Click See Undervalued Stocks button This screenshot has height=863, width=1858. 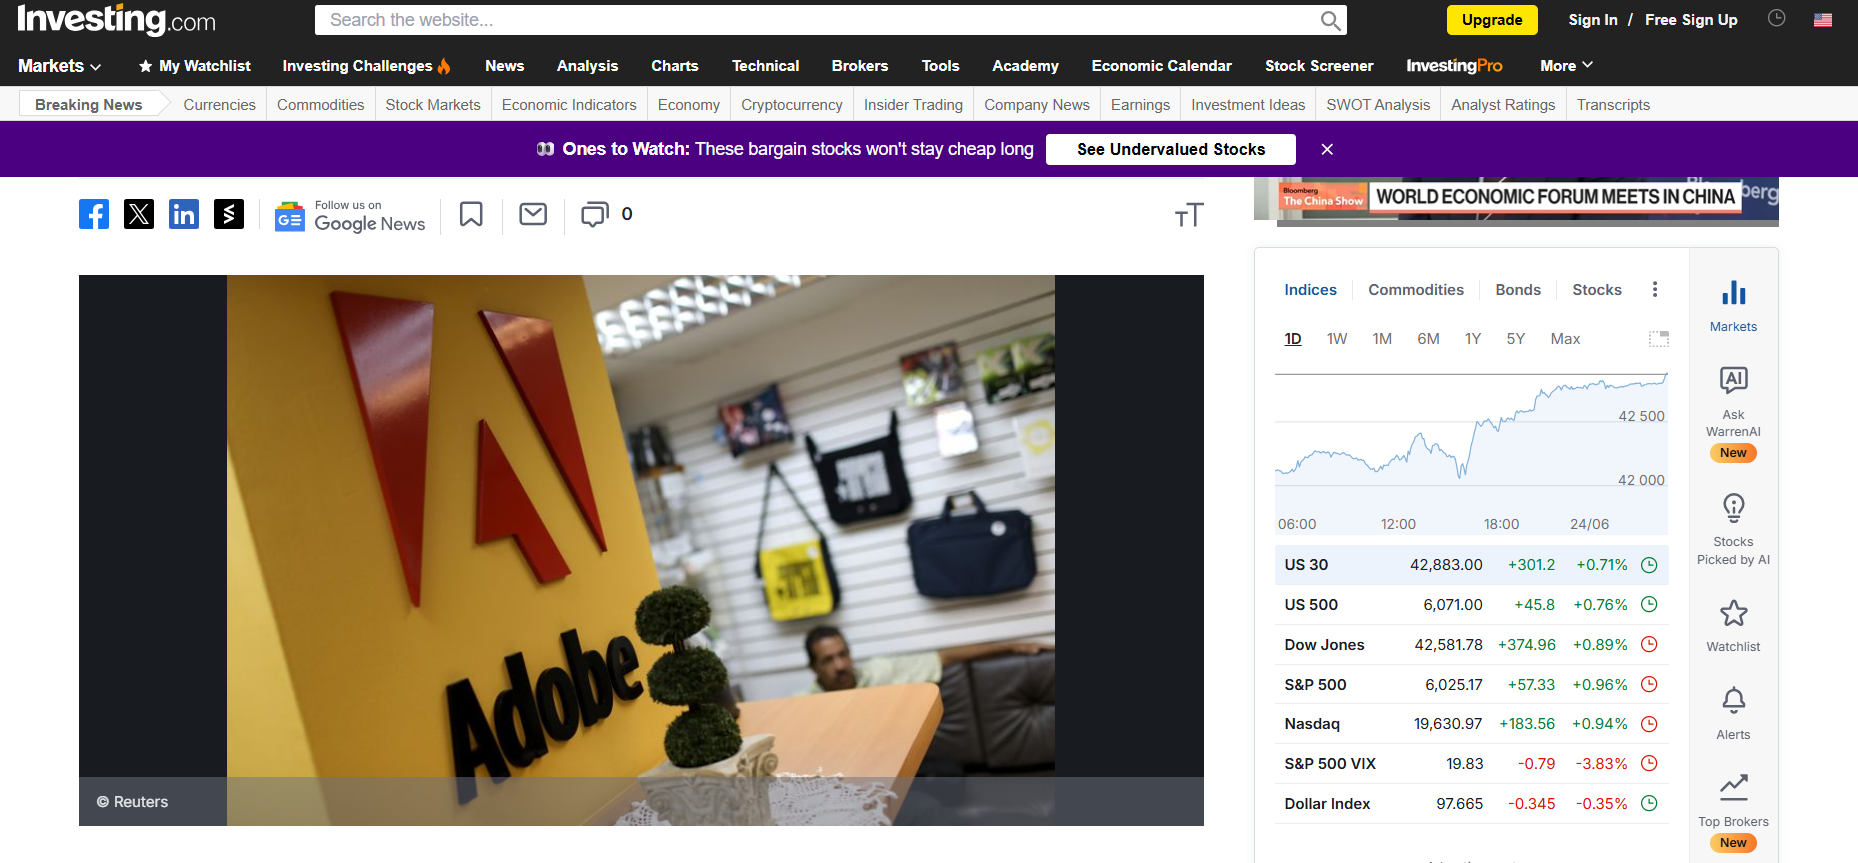(x=1171, y=149)
